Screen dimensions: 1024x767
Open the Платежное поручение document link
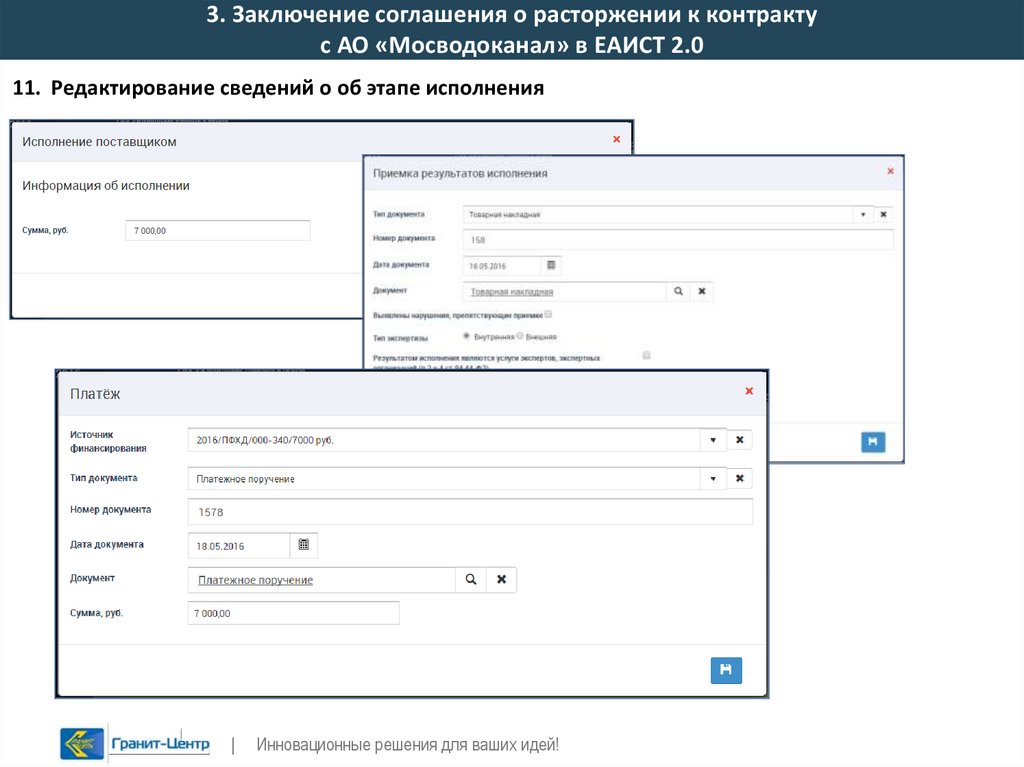coord(255,580)
